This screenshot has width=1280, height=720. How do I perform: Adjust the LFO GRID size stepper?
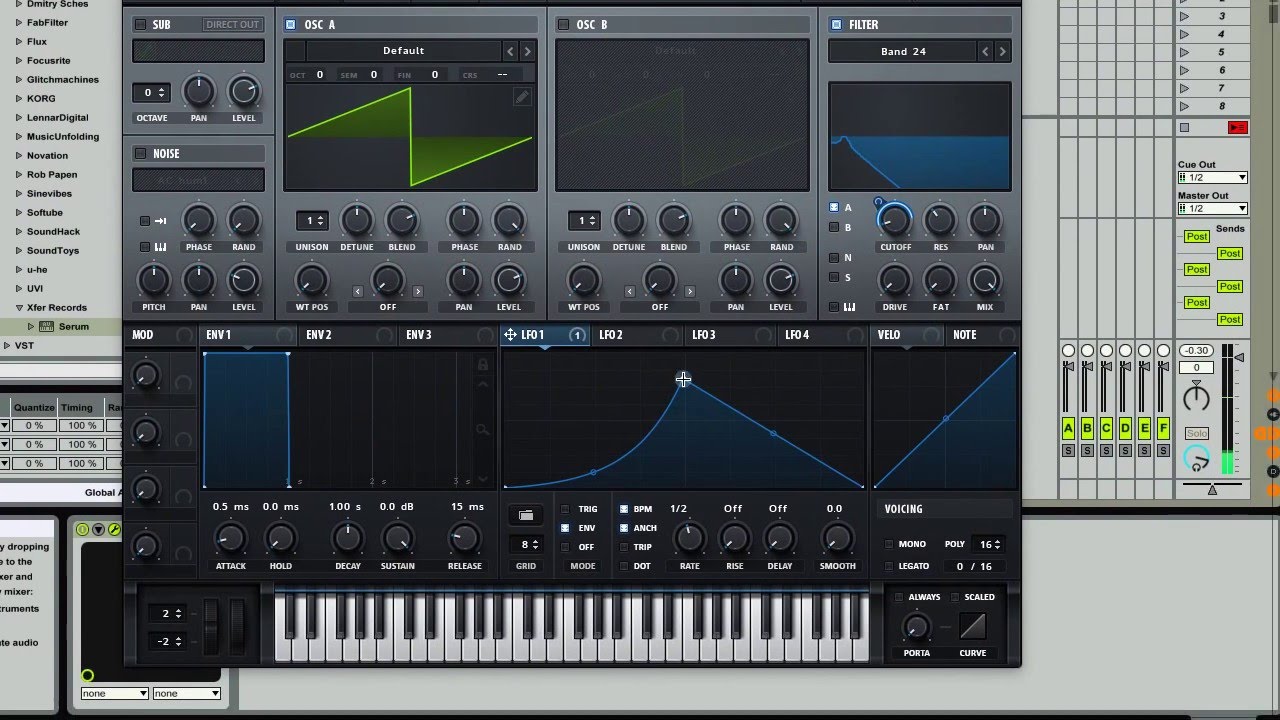click(526, 544)
